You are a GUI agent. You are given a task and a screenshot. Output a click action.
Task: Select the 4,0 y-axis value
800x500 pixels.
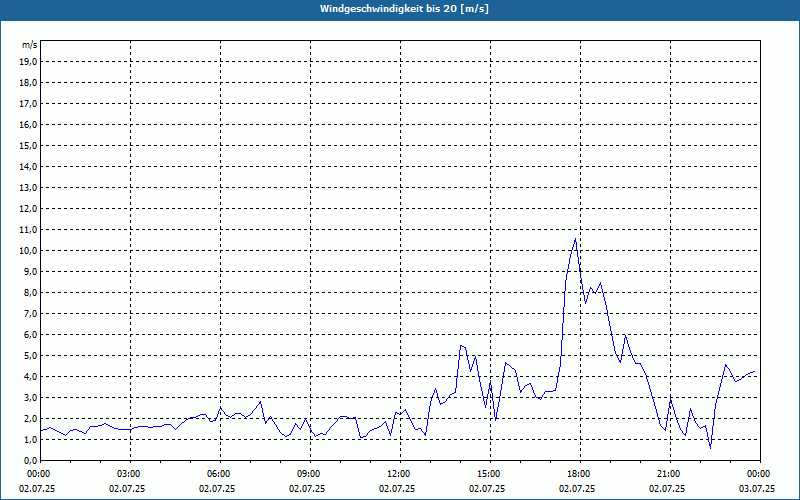point(30,377)
